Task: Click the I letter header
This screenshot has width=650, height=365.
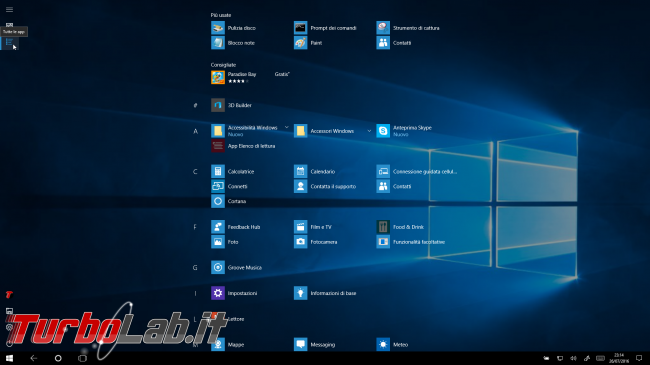Action: (x=195, y=293)
